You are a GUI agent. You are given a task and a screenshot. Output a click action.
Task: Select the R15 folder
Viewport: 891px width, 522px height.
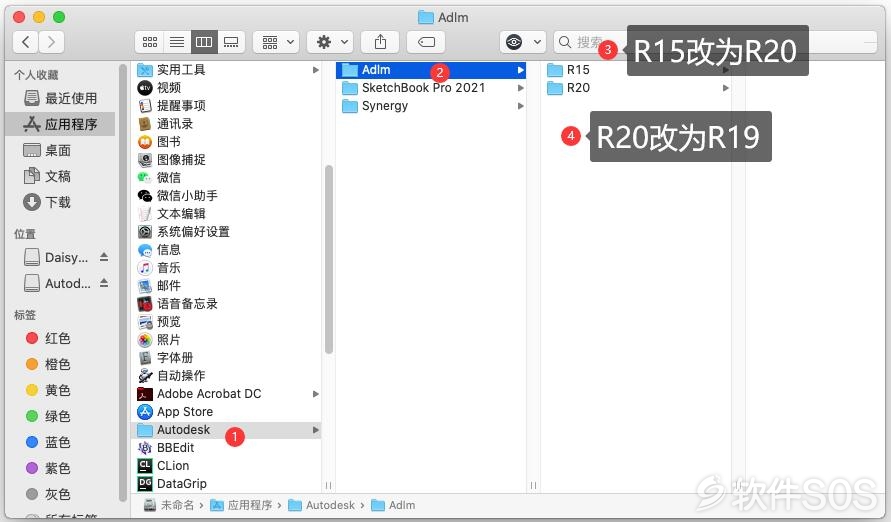click(636, 70)
